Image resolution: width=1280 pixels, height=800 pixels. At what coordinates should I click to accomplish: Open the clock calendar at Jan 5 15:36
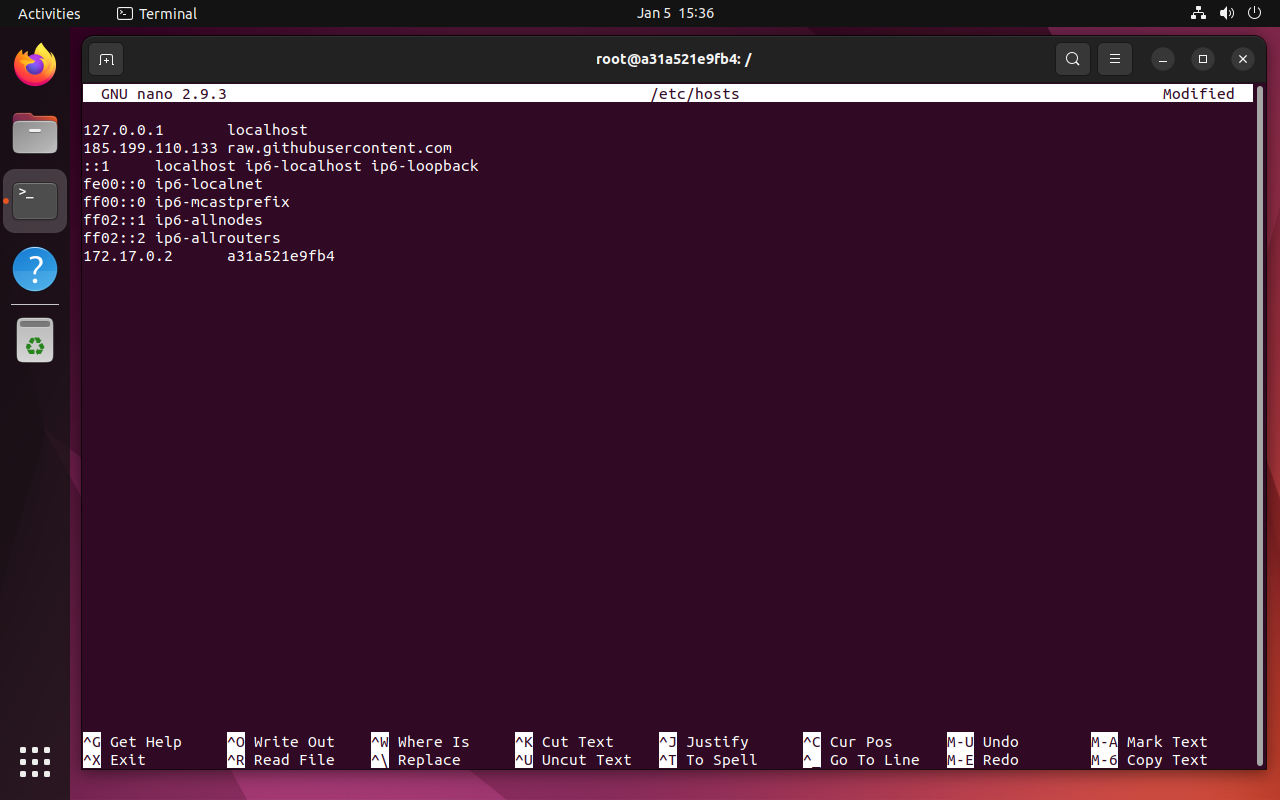(x=675, y=13)
